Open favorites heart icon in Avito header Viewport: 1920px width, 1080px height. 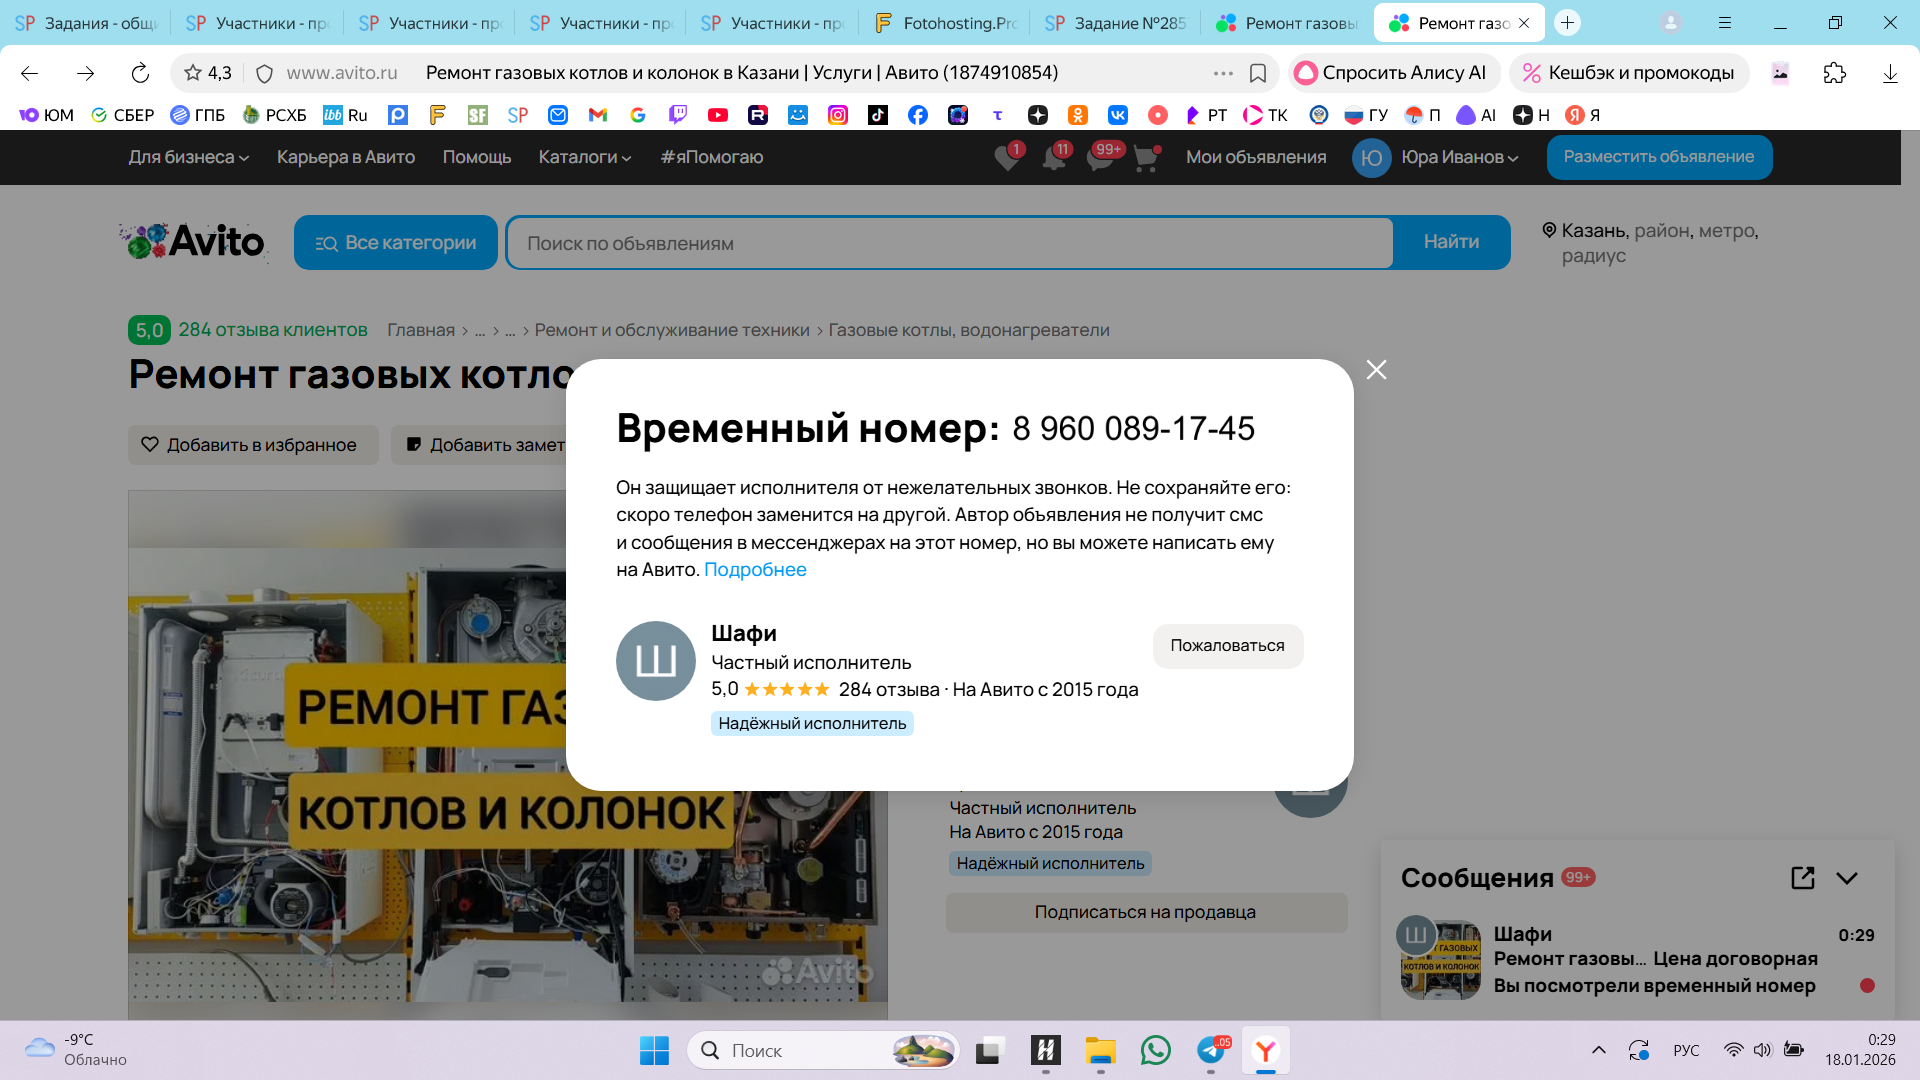1007,158
